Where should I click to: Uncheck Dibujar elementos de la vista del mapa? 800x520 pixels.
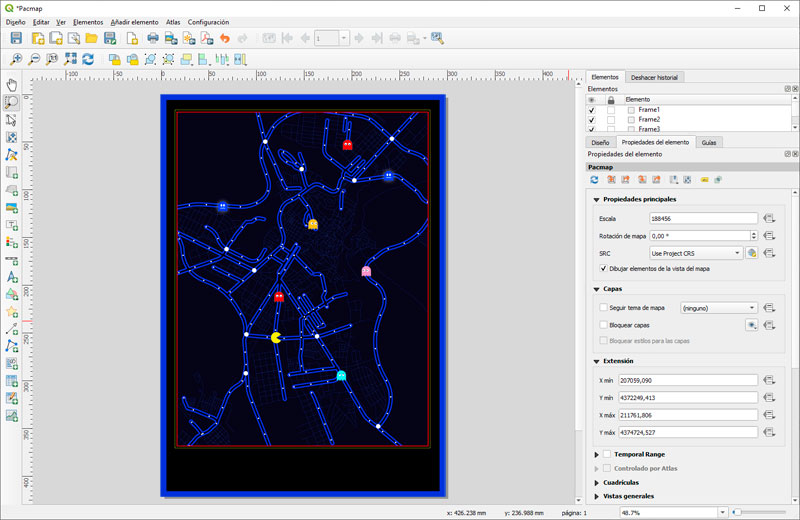click(604, 268)
